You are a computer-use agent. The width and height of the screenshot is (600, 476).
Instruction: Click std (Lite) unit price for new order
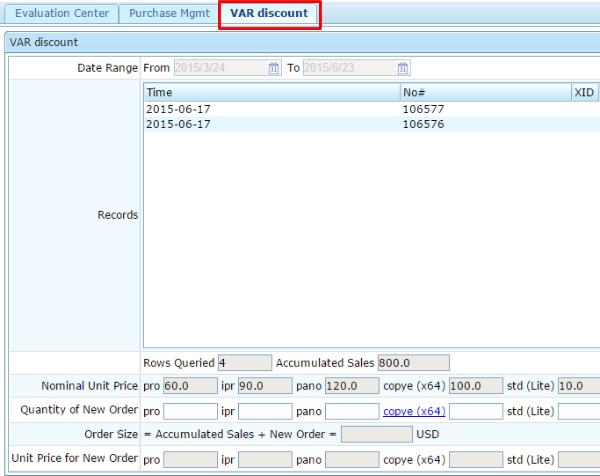click(579, 460)
